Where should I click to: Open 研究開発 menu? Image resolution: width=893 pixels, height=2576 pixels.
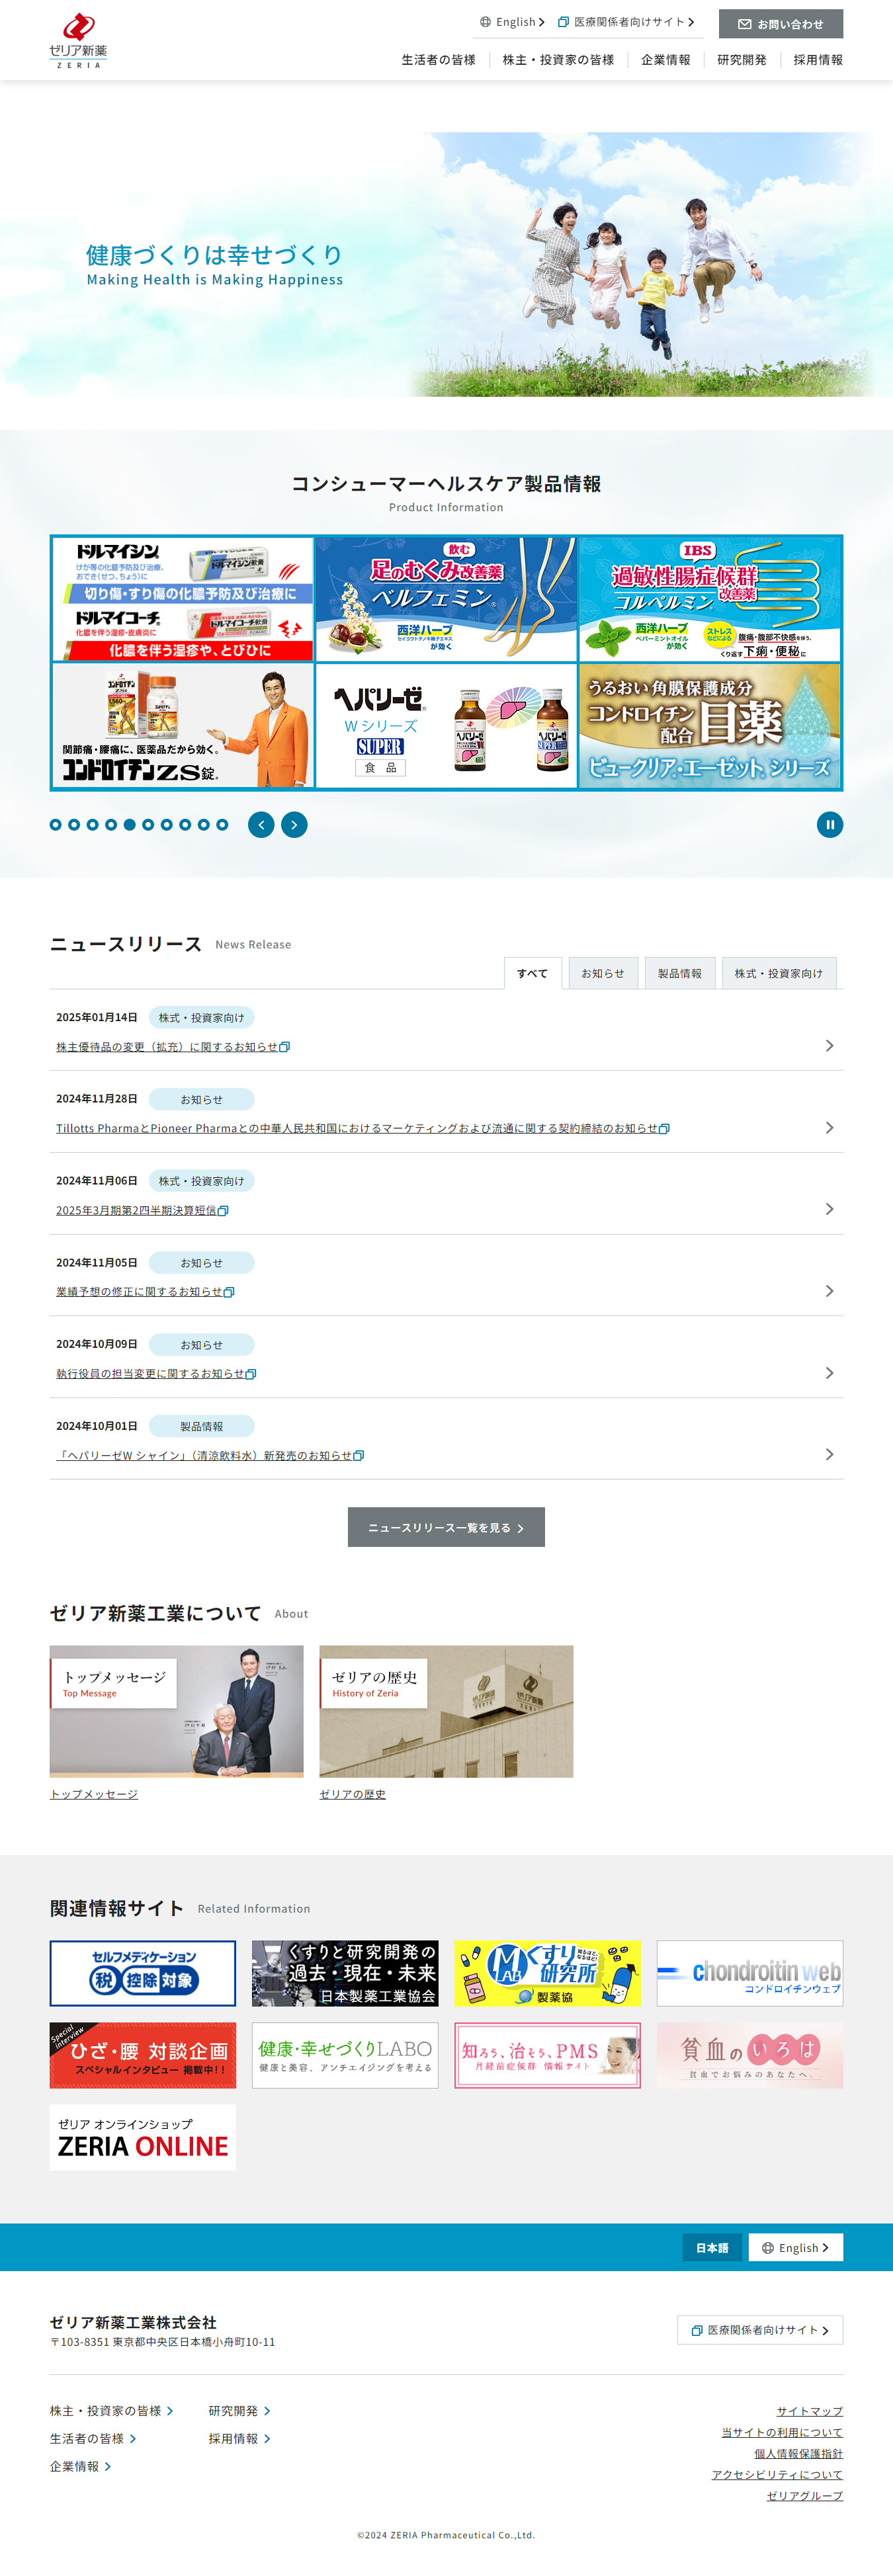[x=741, y=60]
